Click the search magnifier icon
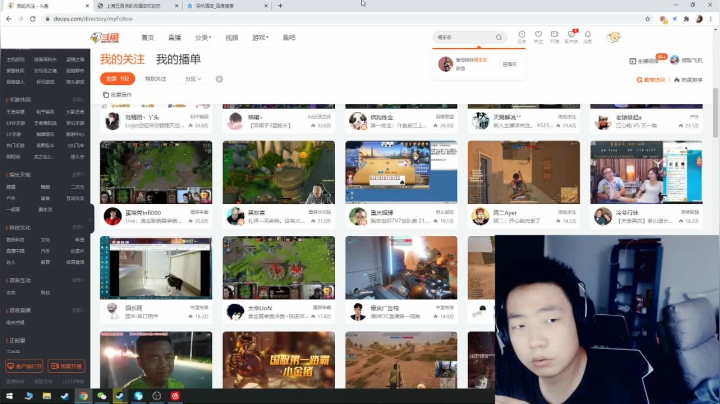 pyautogui.click(x=499, y=38)
